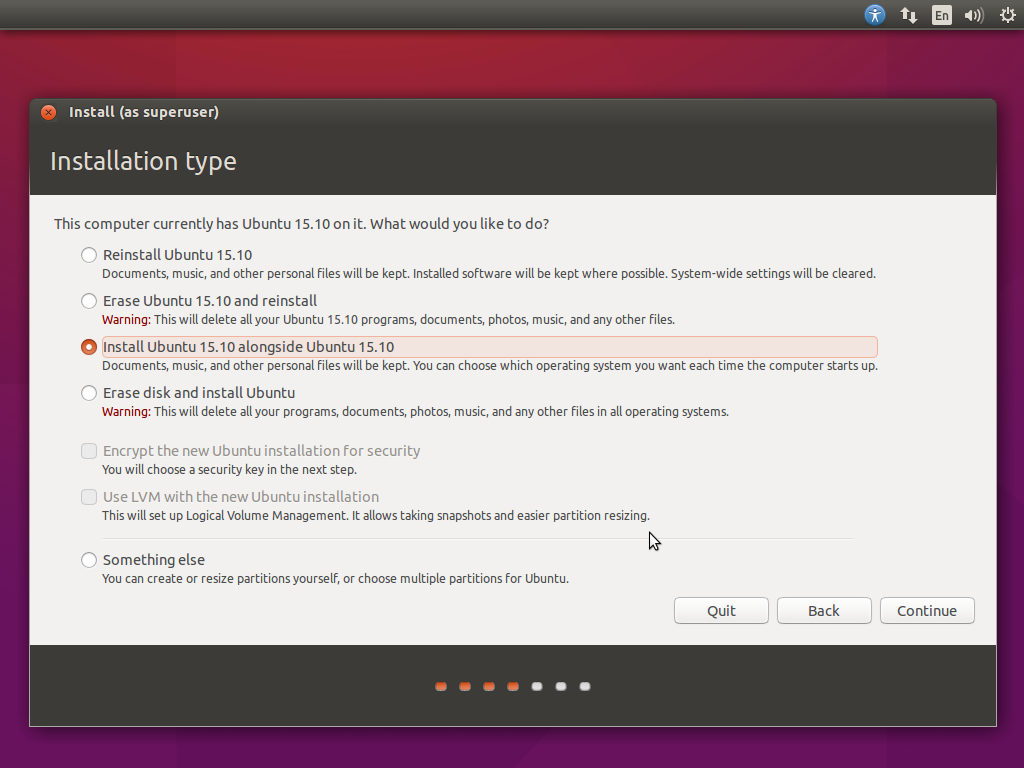Viewport: 1024px width, 768px height.
Task: Click the Quit button
Action: (x=721, y=611)
